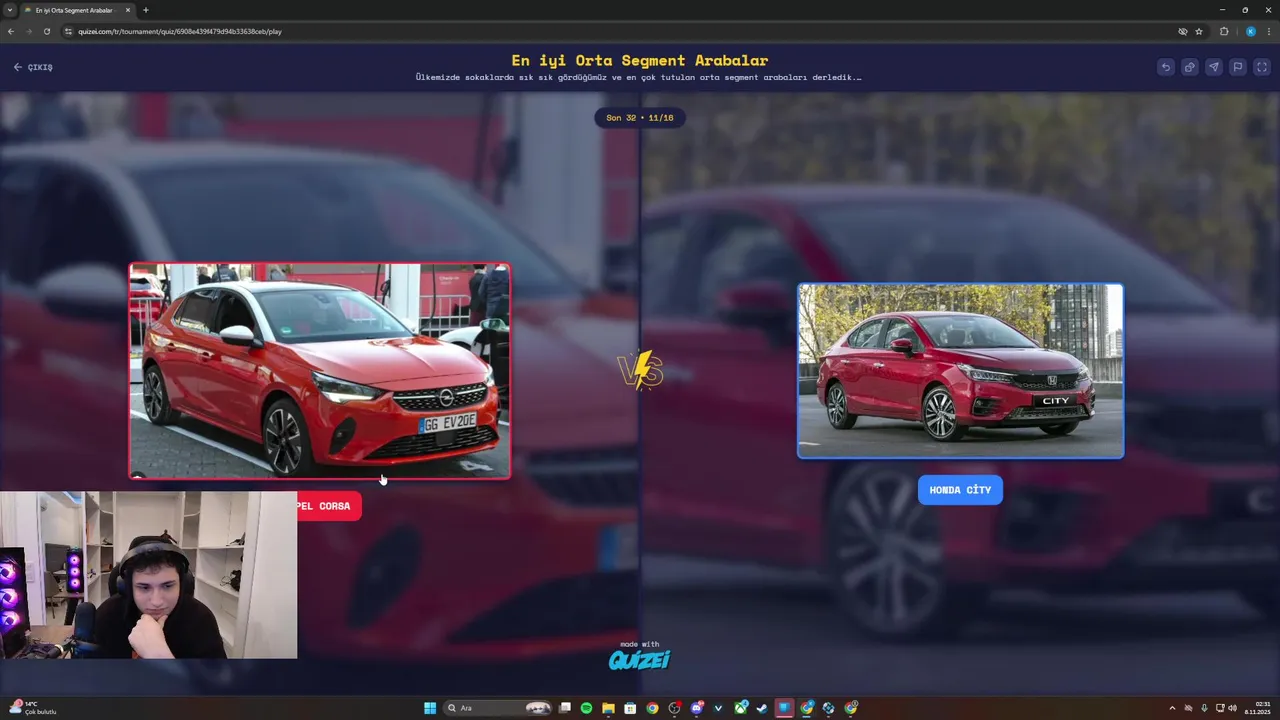Viewport: 1280px width, 720px height.
Task: Open the browser extensions menu
Action: [1224, 31]
